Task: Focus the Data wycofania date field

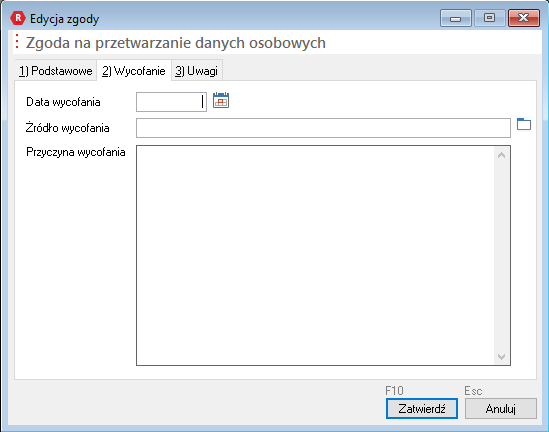Action: tap(171, 102)
